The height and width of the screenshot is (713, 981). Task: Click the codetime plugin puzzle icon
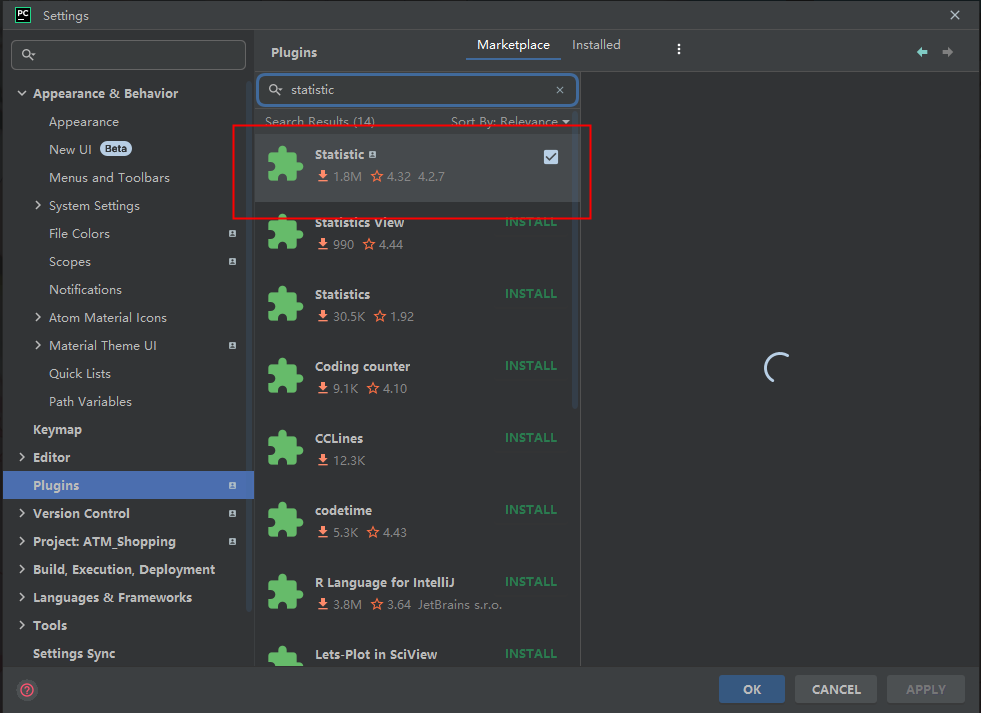pyautogui.click(x=285, y=520)
